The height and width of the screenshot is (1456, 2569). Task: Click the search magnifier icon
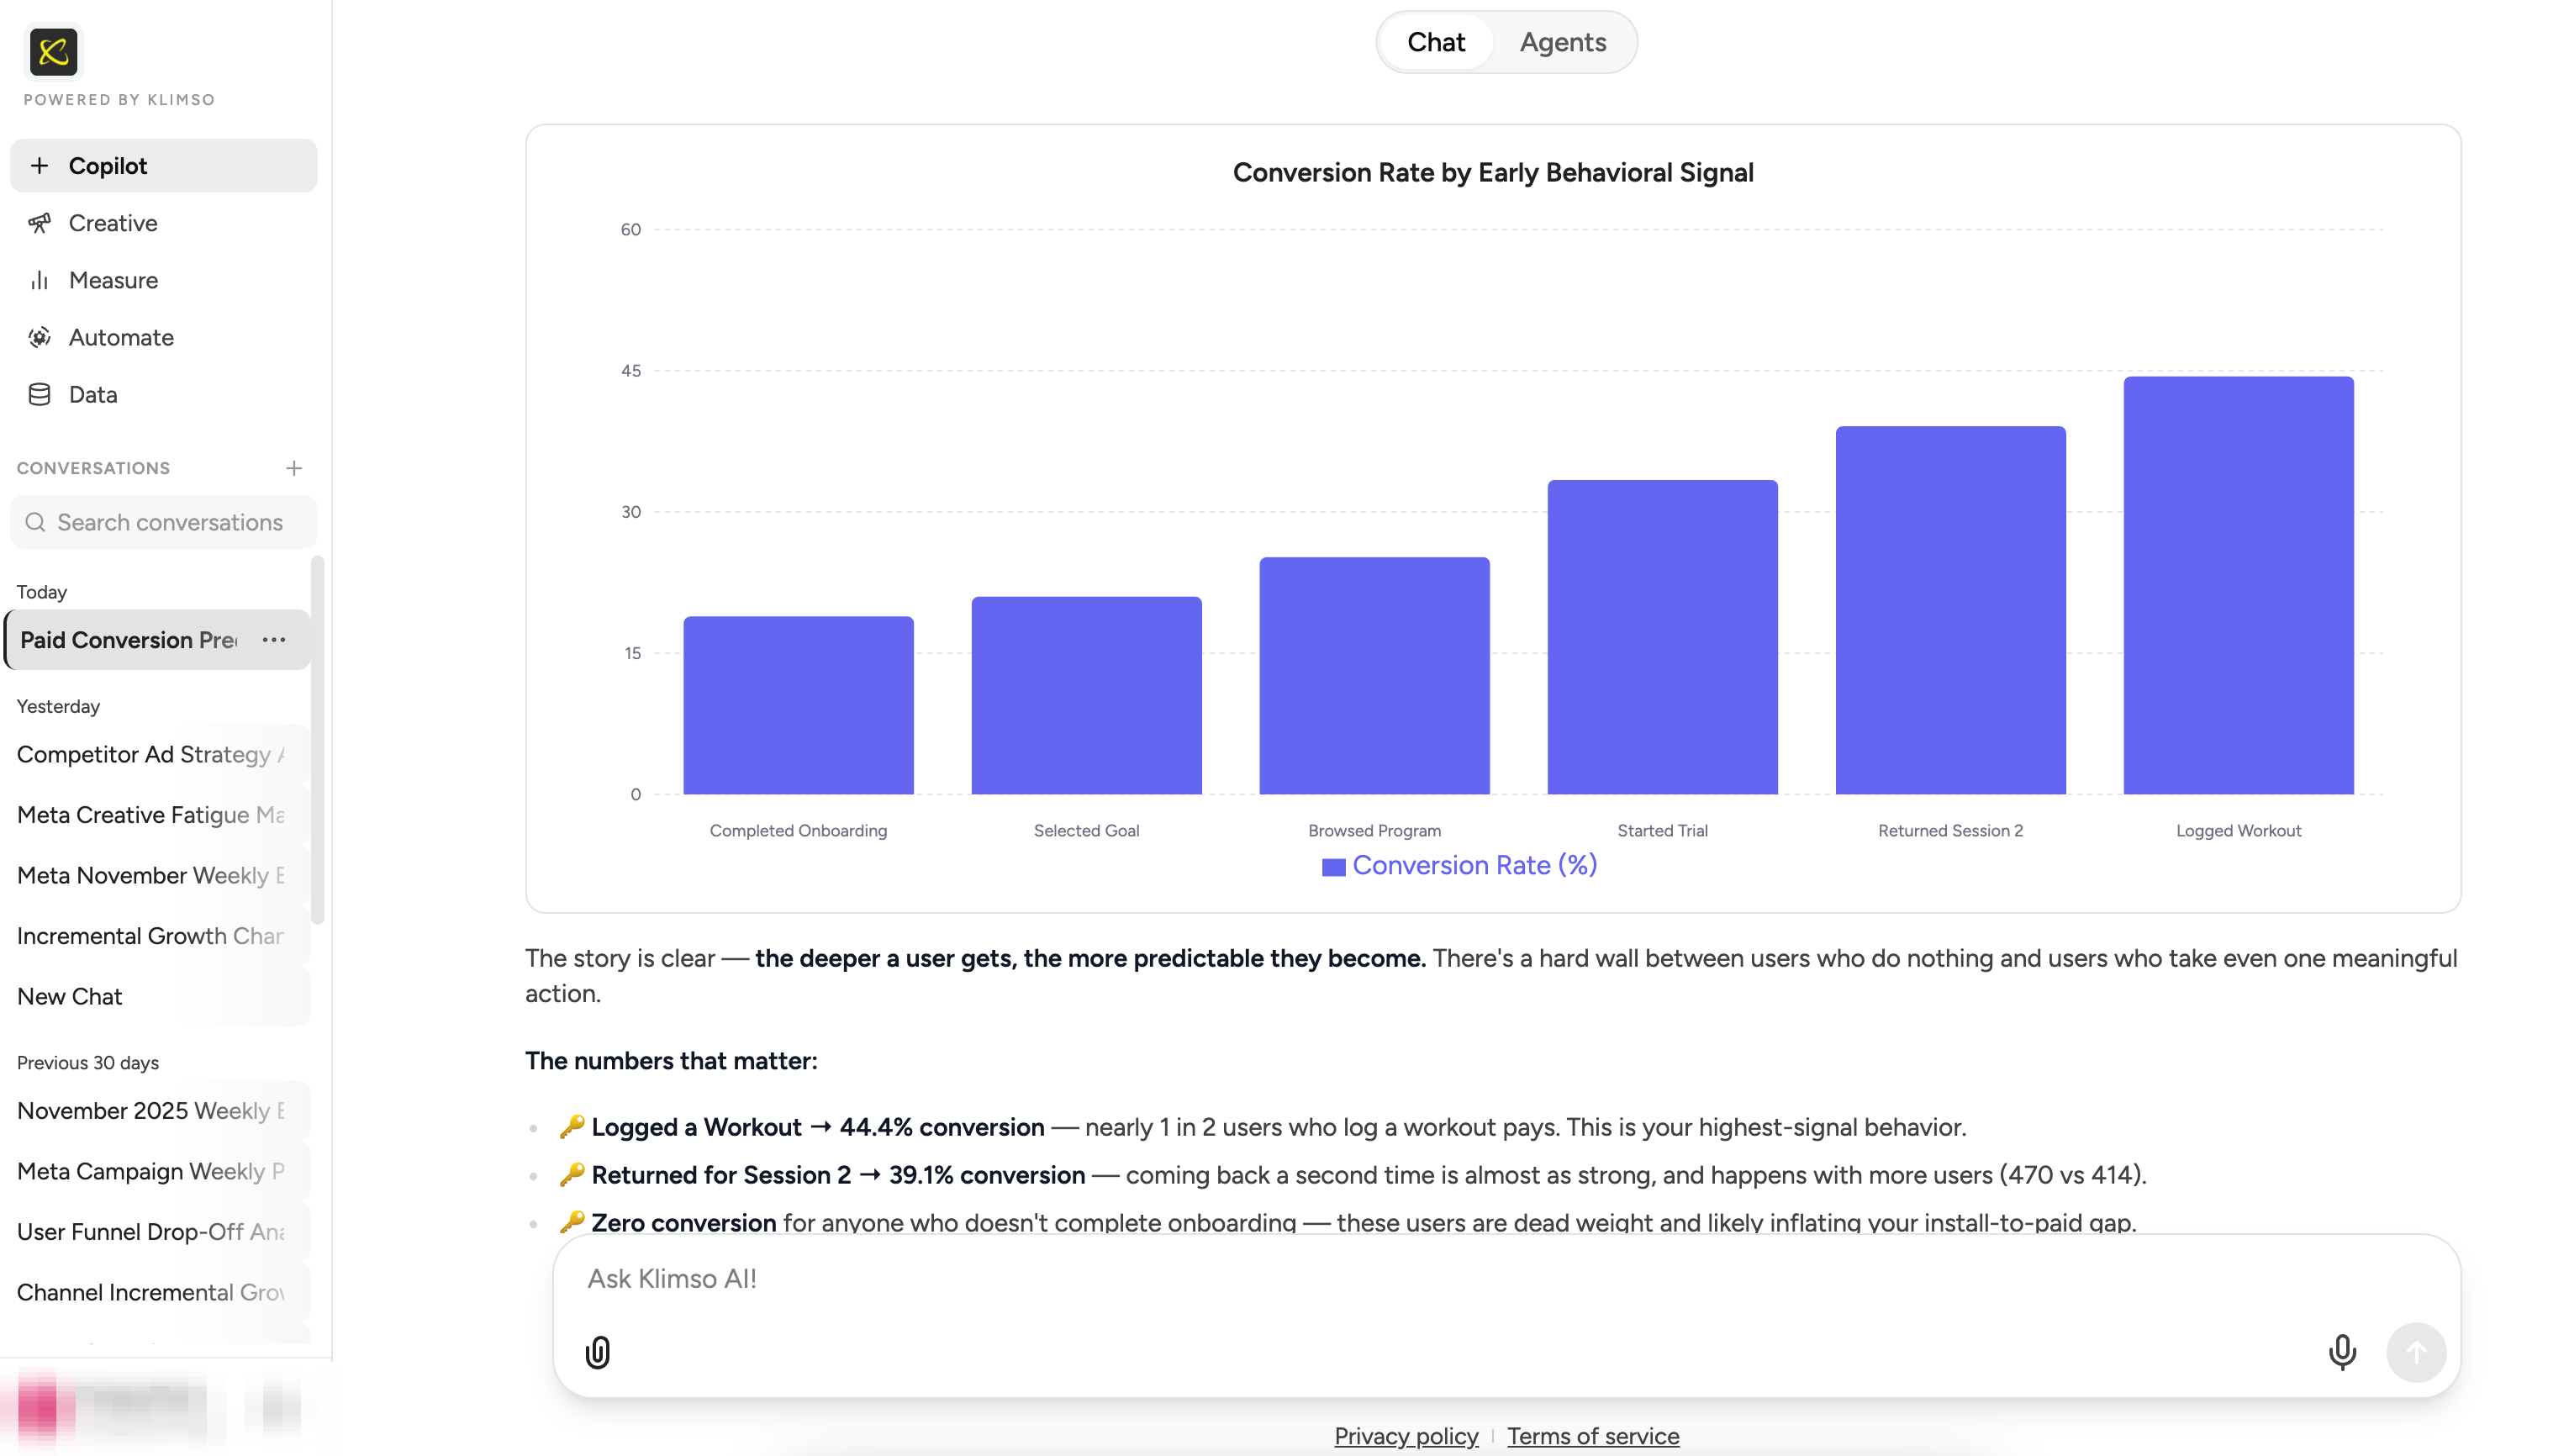tap(35, 522)
